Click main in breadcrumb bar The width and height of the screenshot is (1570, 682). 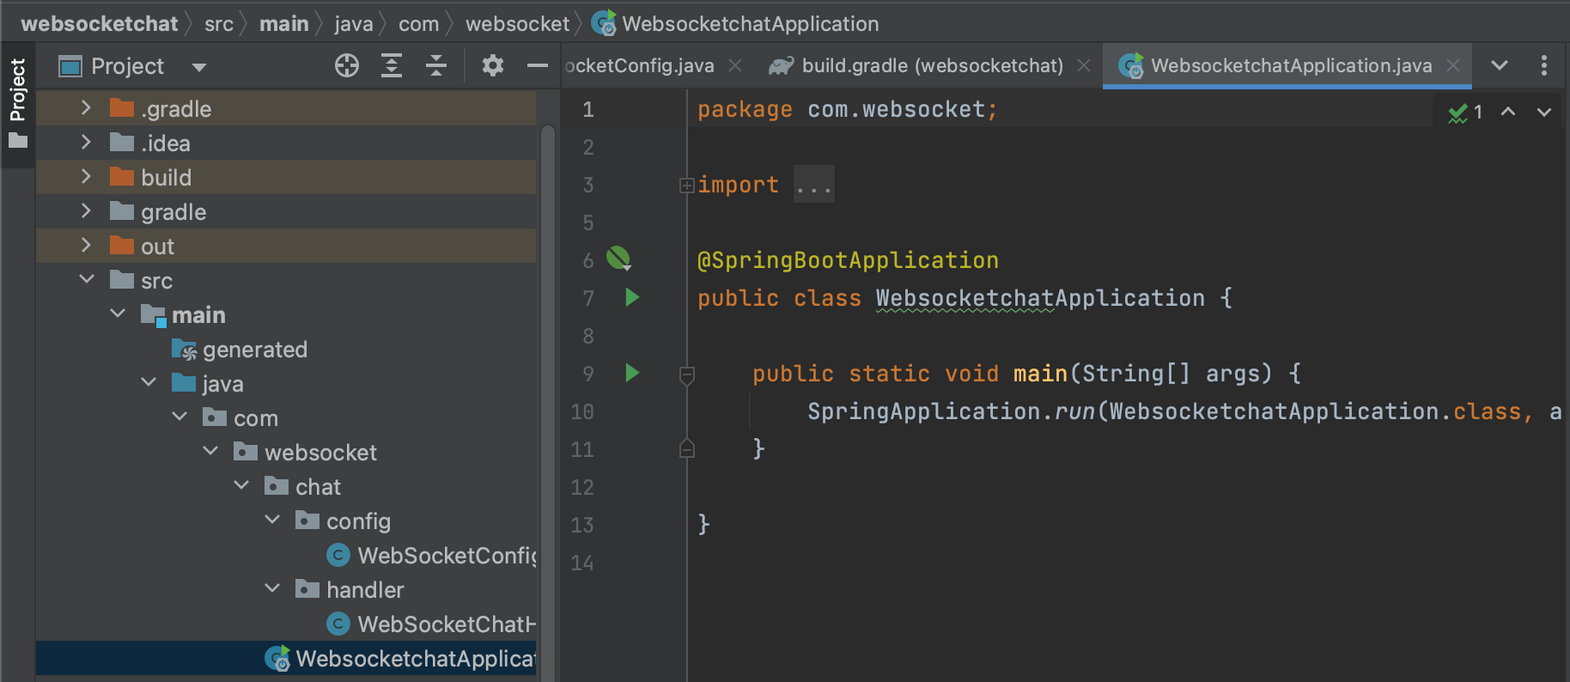click(284, 23)
